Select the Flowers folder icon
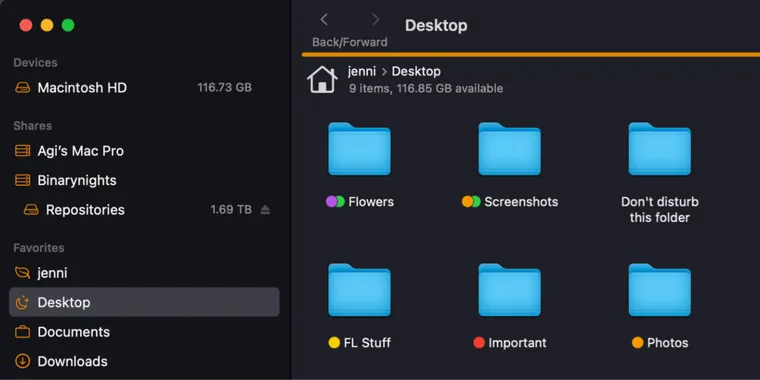 click(359, 149)
